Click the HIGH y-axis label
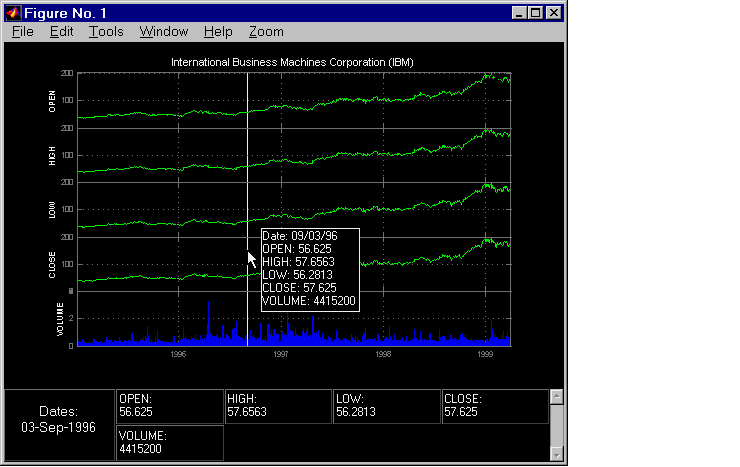Image resolution: width=740 pixels, height=467 pixels. [52, 156]
